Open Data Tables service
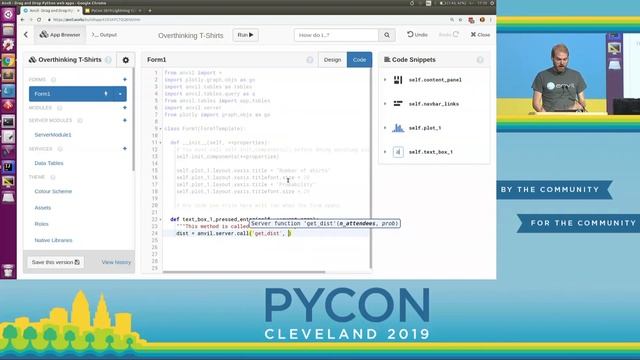Image resolution: width=640 pixels, height=360 pixels. [x=49, y=163]
